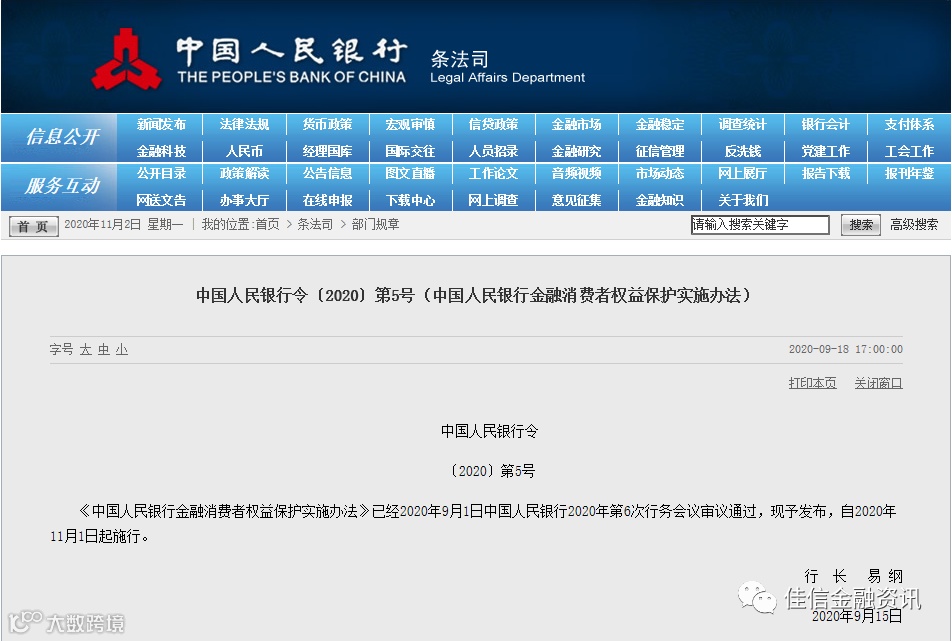The image size is (952, 641).
Task: Click 人员招录 navigation item
Action: pos(493,151)
